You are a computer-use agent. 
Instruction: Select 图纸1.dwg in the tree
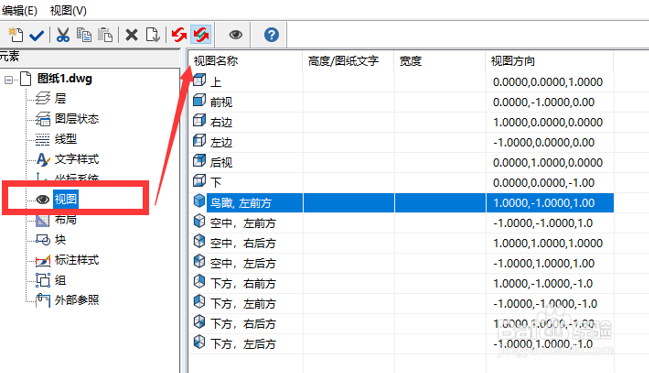pos(64,78)
